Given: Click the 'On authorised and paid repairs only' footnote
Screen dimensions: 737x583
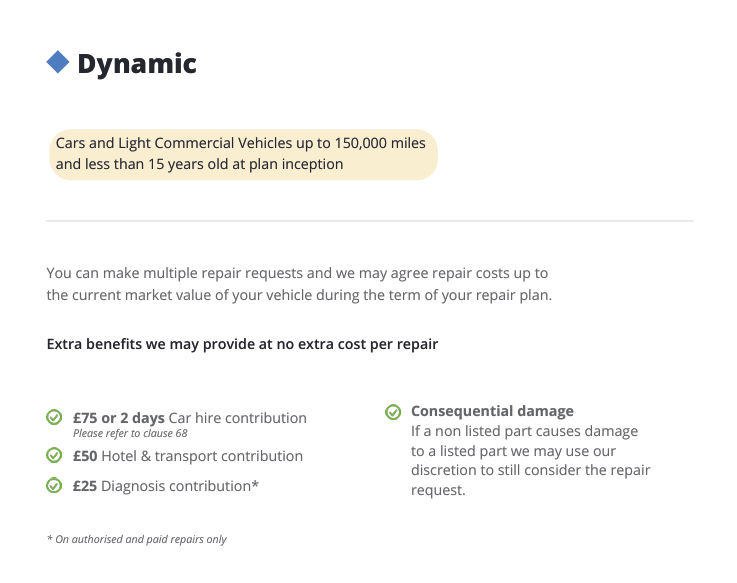Looking at the screenshot, I should pos(137,539).
